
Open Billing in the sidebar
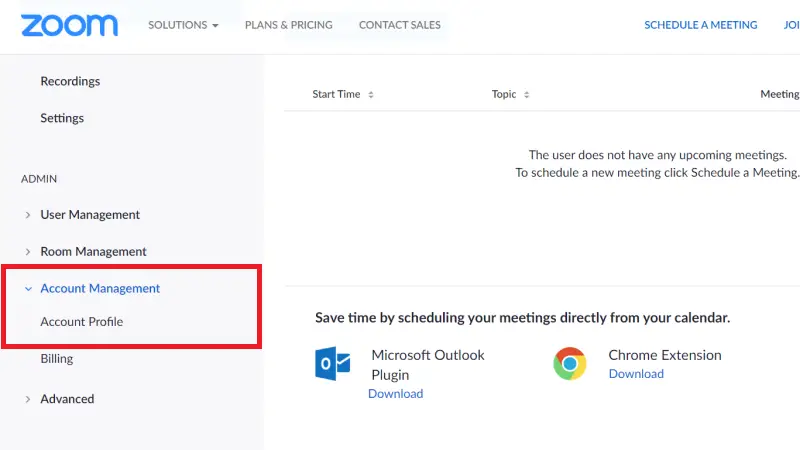point(57,359)
